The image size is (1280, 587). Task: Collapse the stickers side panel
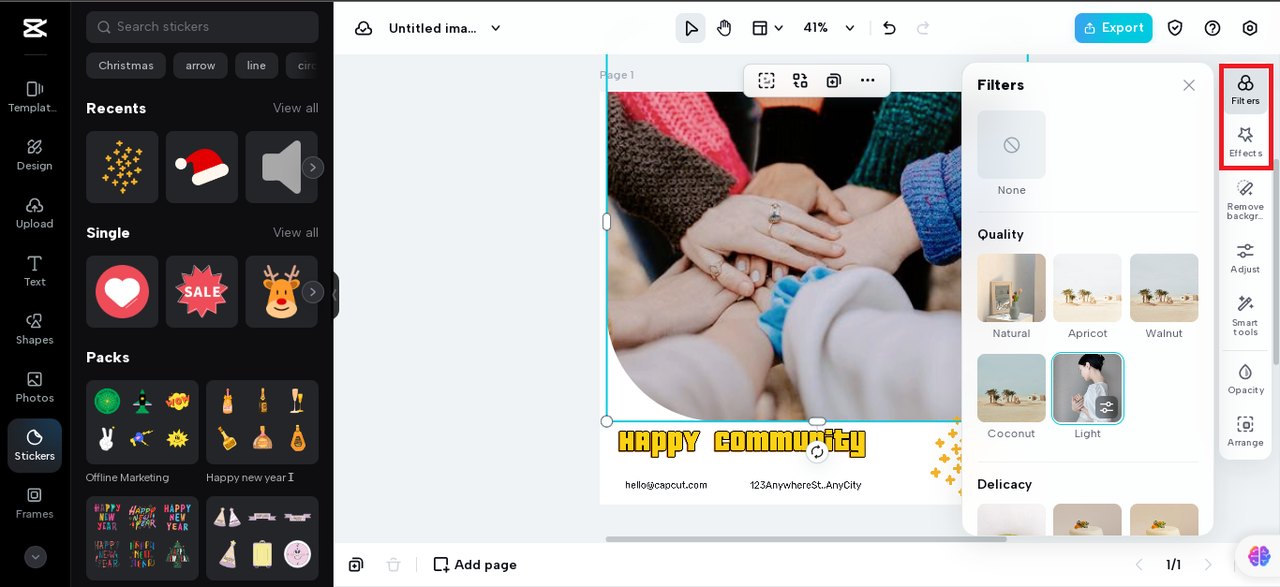(x=335, y=295)
